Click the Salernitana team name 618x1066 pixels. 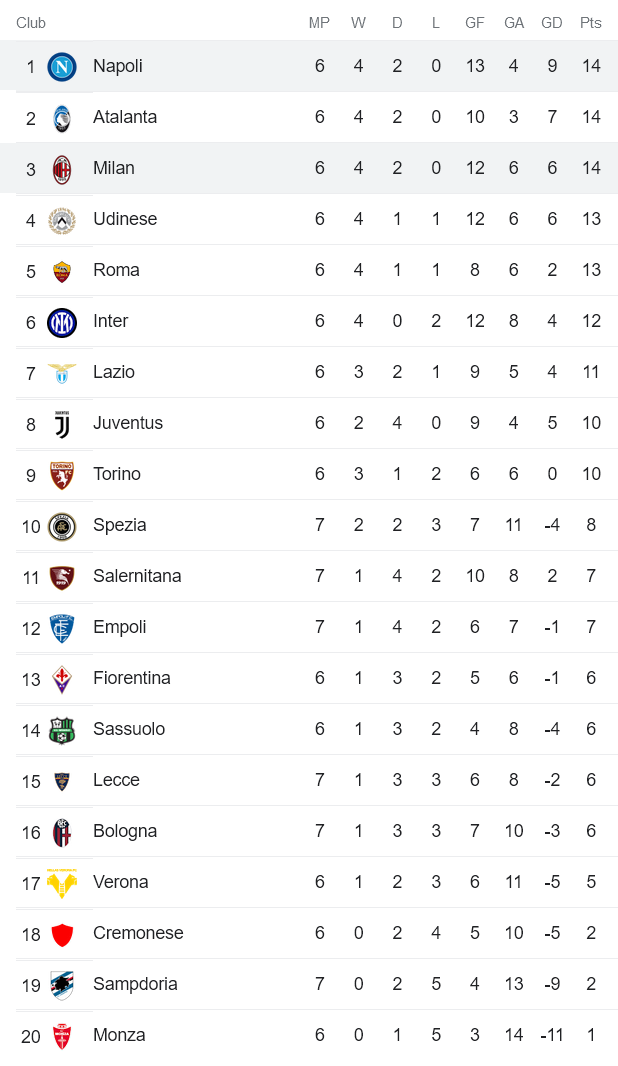click(x=137, y=576)
